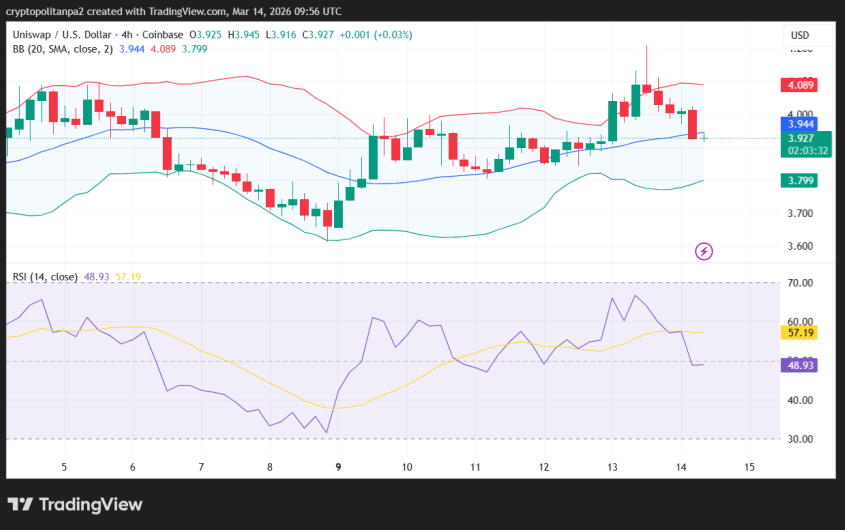Click date 10 on the time axis

(x=407, y=467)
